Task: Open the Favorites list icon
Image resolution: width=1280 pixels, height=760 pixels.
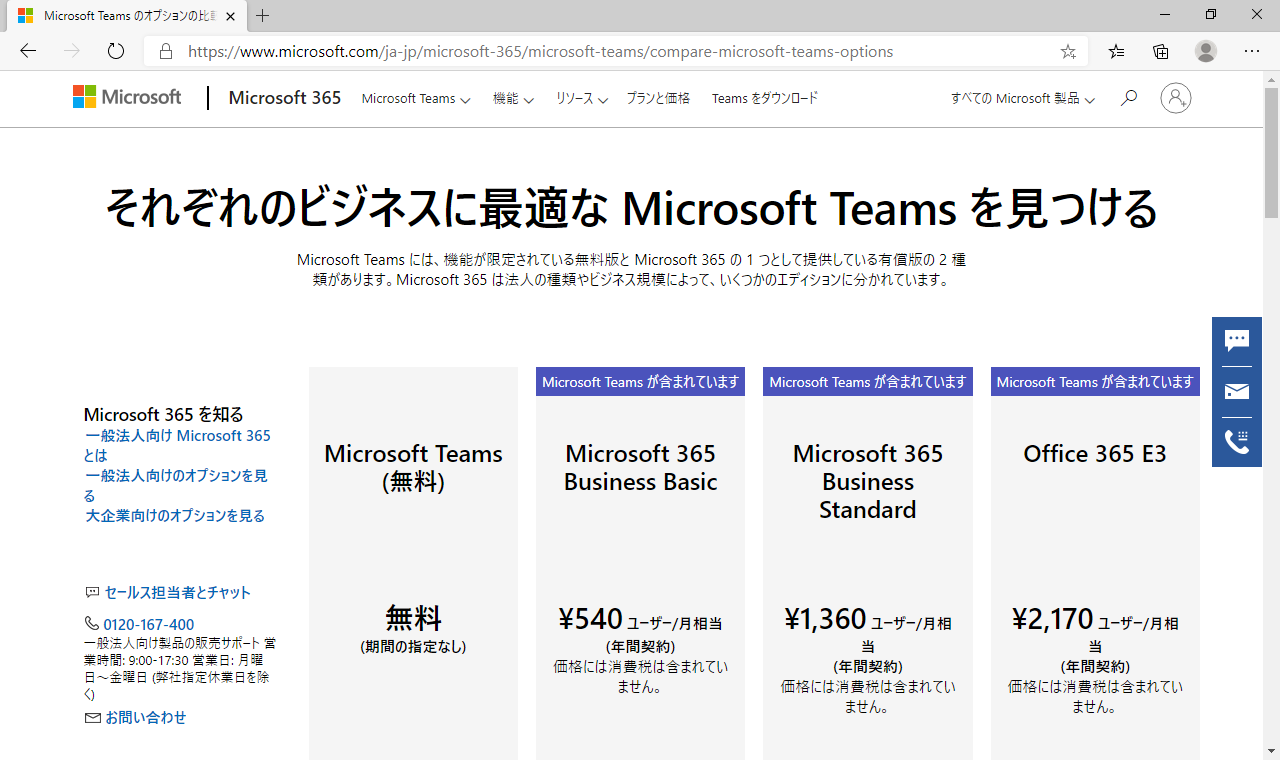Action: coord(1117,51)
